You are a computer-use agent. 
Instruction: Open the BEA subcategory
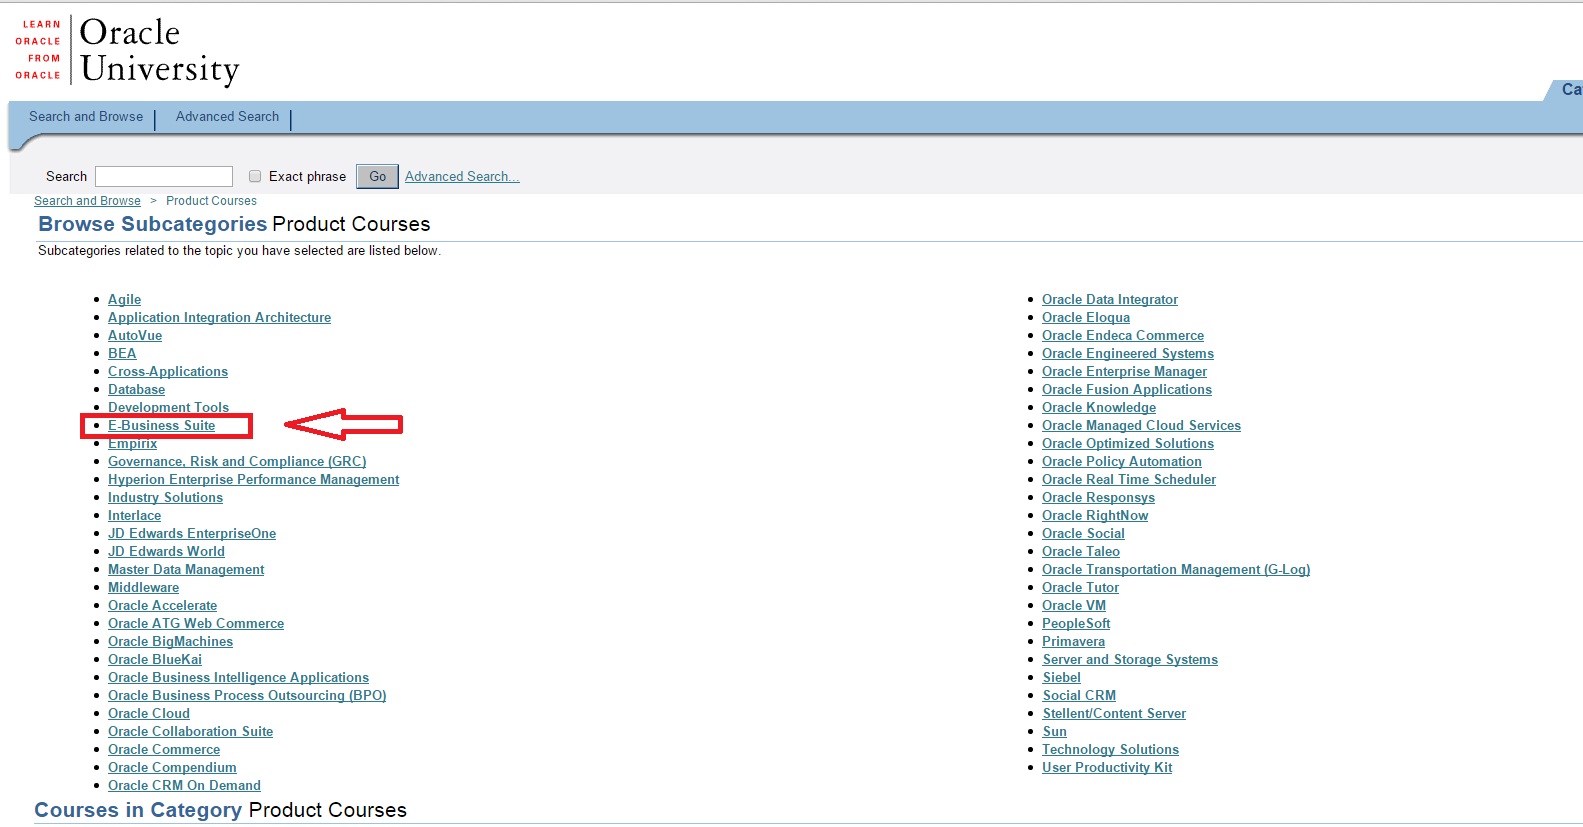pos(122,354)
